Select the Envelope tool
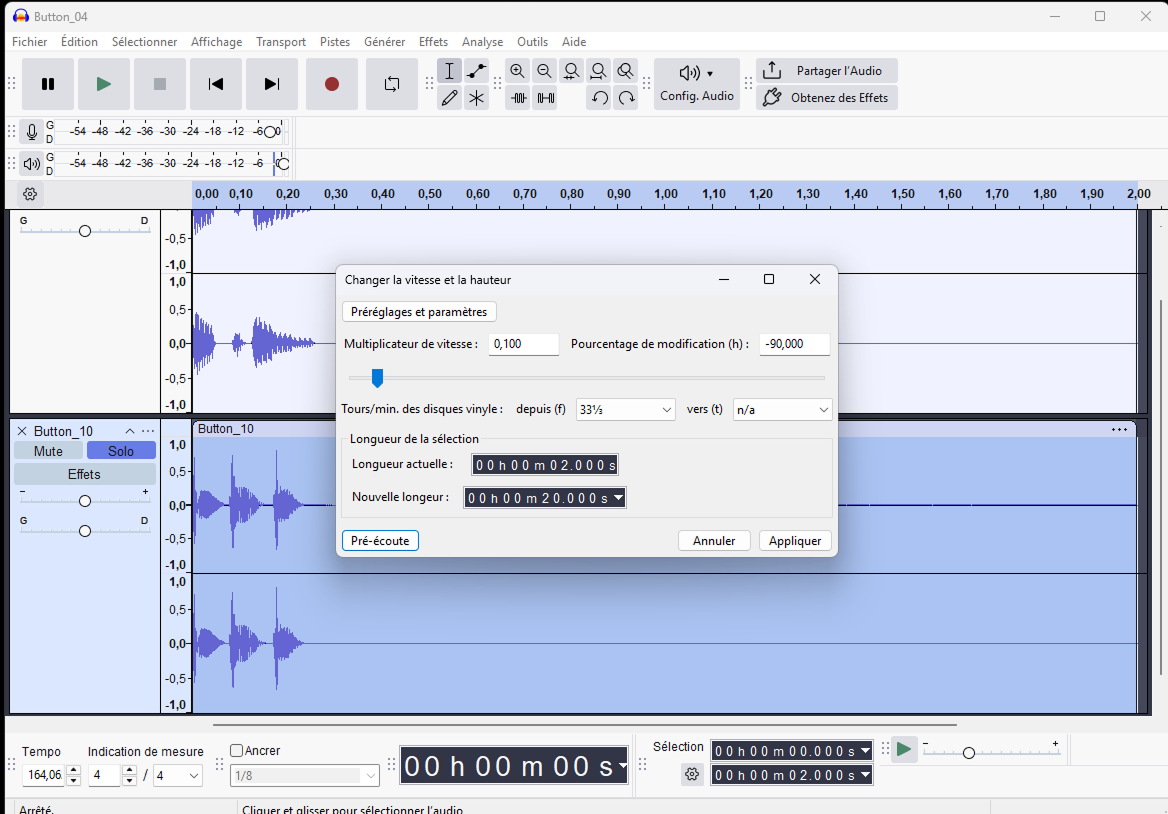 click(477, 71)
